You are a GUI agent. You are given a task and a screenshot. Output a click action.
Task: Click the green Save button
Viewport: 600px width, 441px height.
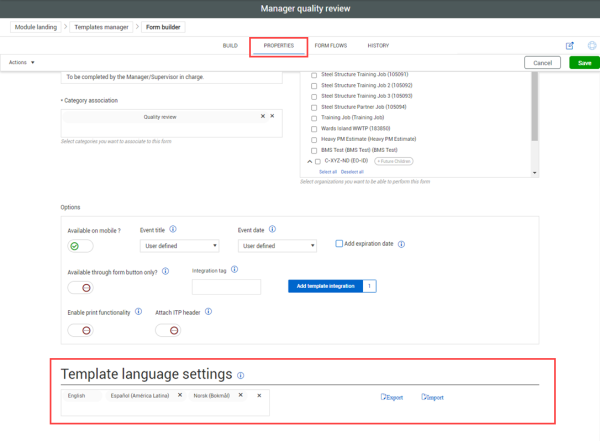[x=584, y=62]
